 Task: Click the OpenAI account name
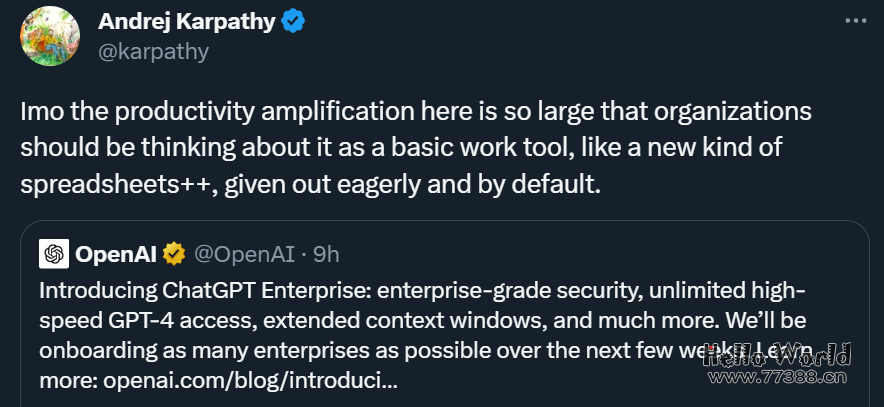pos(116,255)
